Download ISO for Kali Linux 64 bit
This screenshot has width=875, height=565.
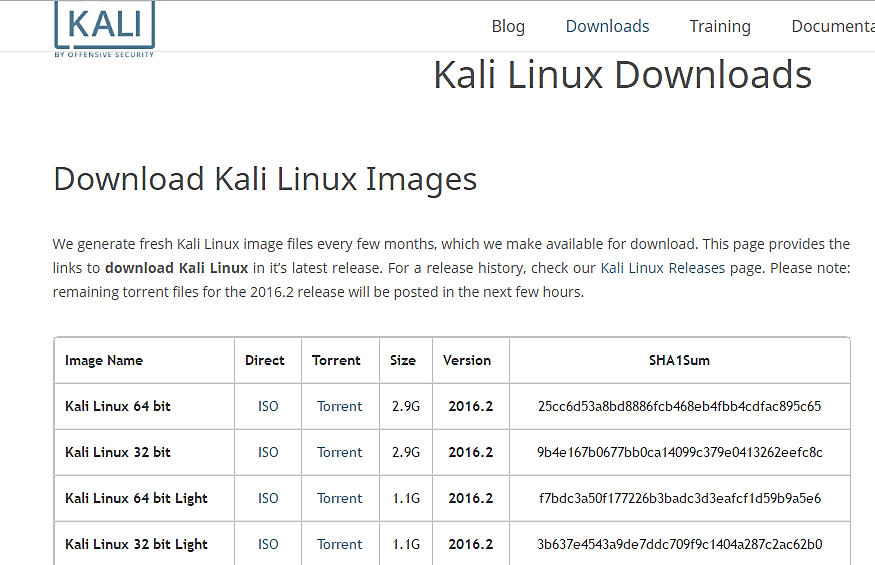(x=268, y=406)
